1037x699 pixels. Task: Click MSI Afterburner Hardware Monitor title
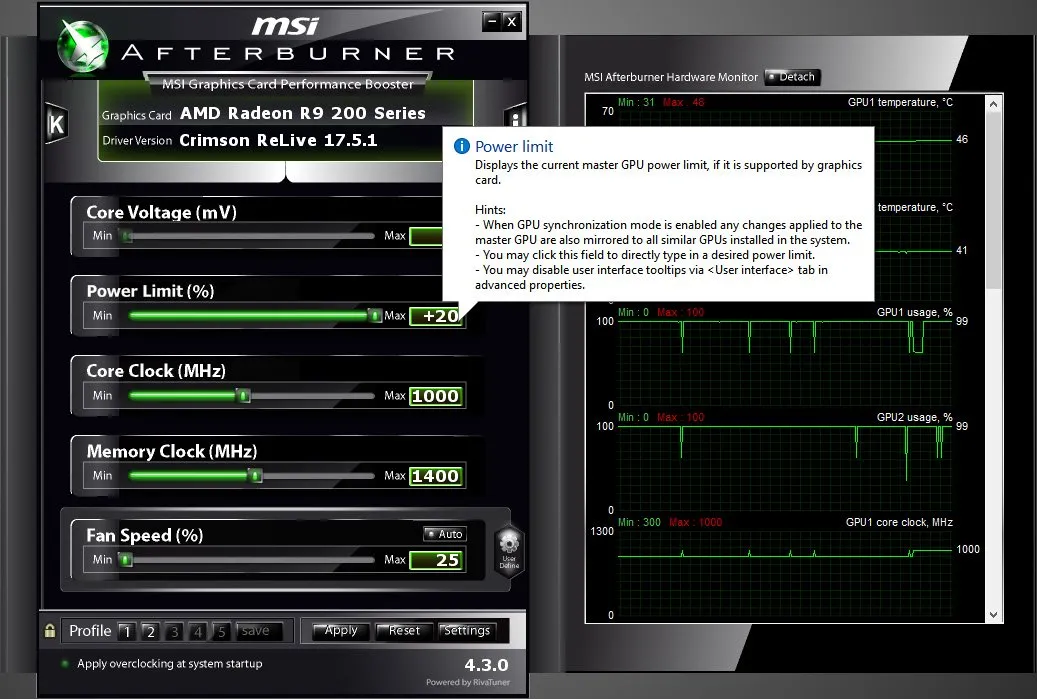(x=671, y=77)
